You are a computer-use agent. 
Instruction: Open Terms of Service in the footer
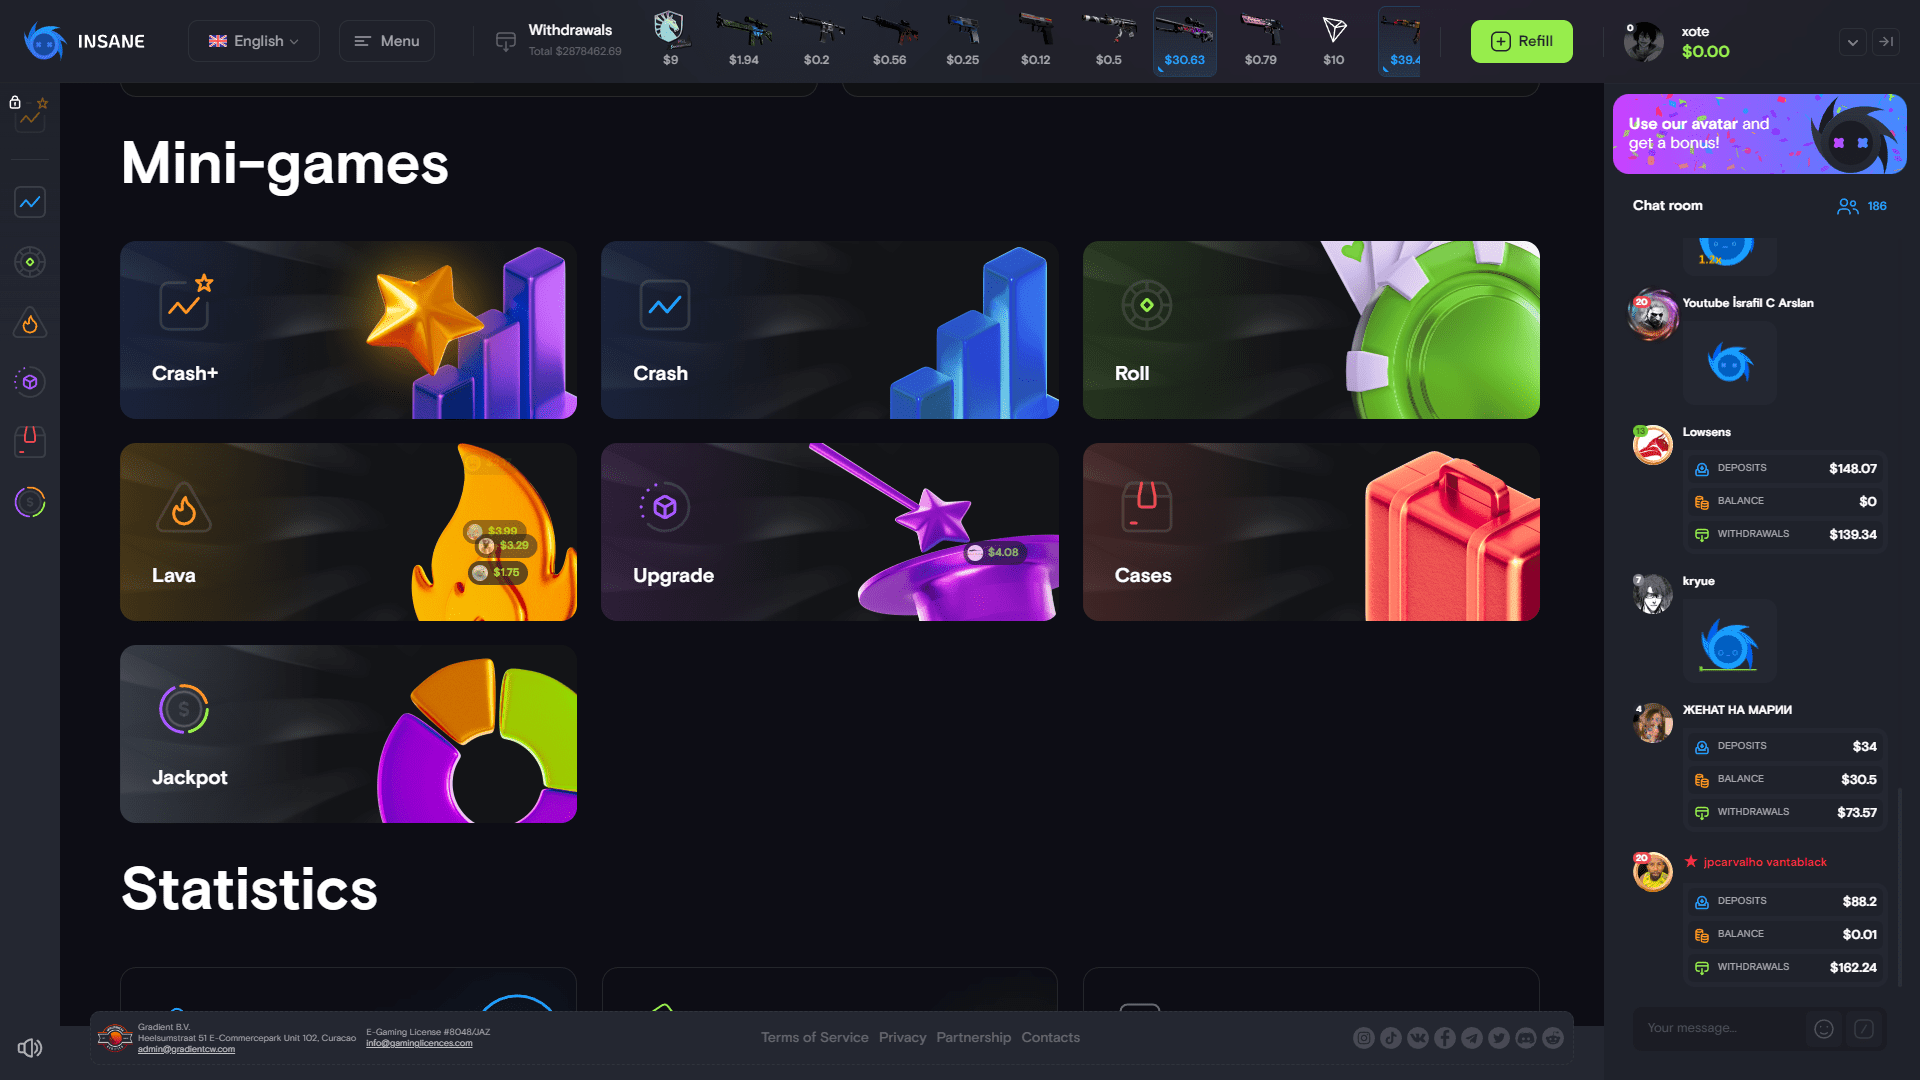(814, 1037)
